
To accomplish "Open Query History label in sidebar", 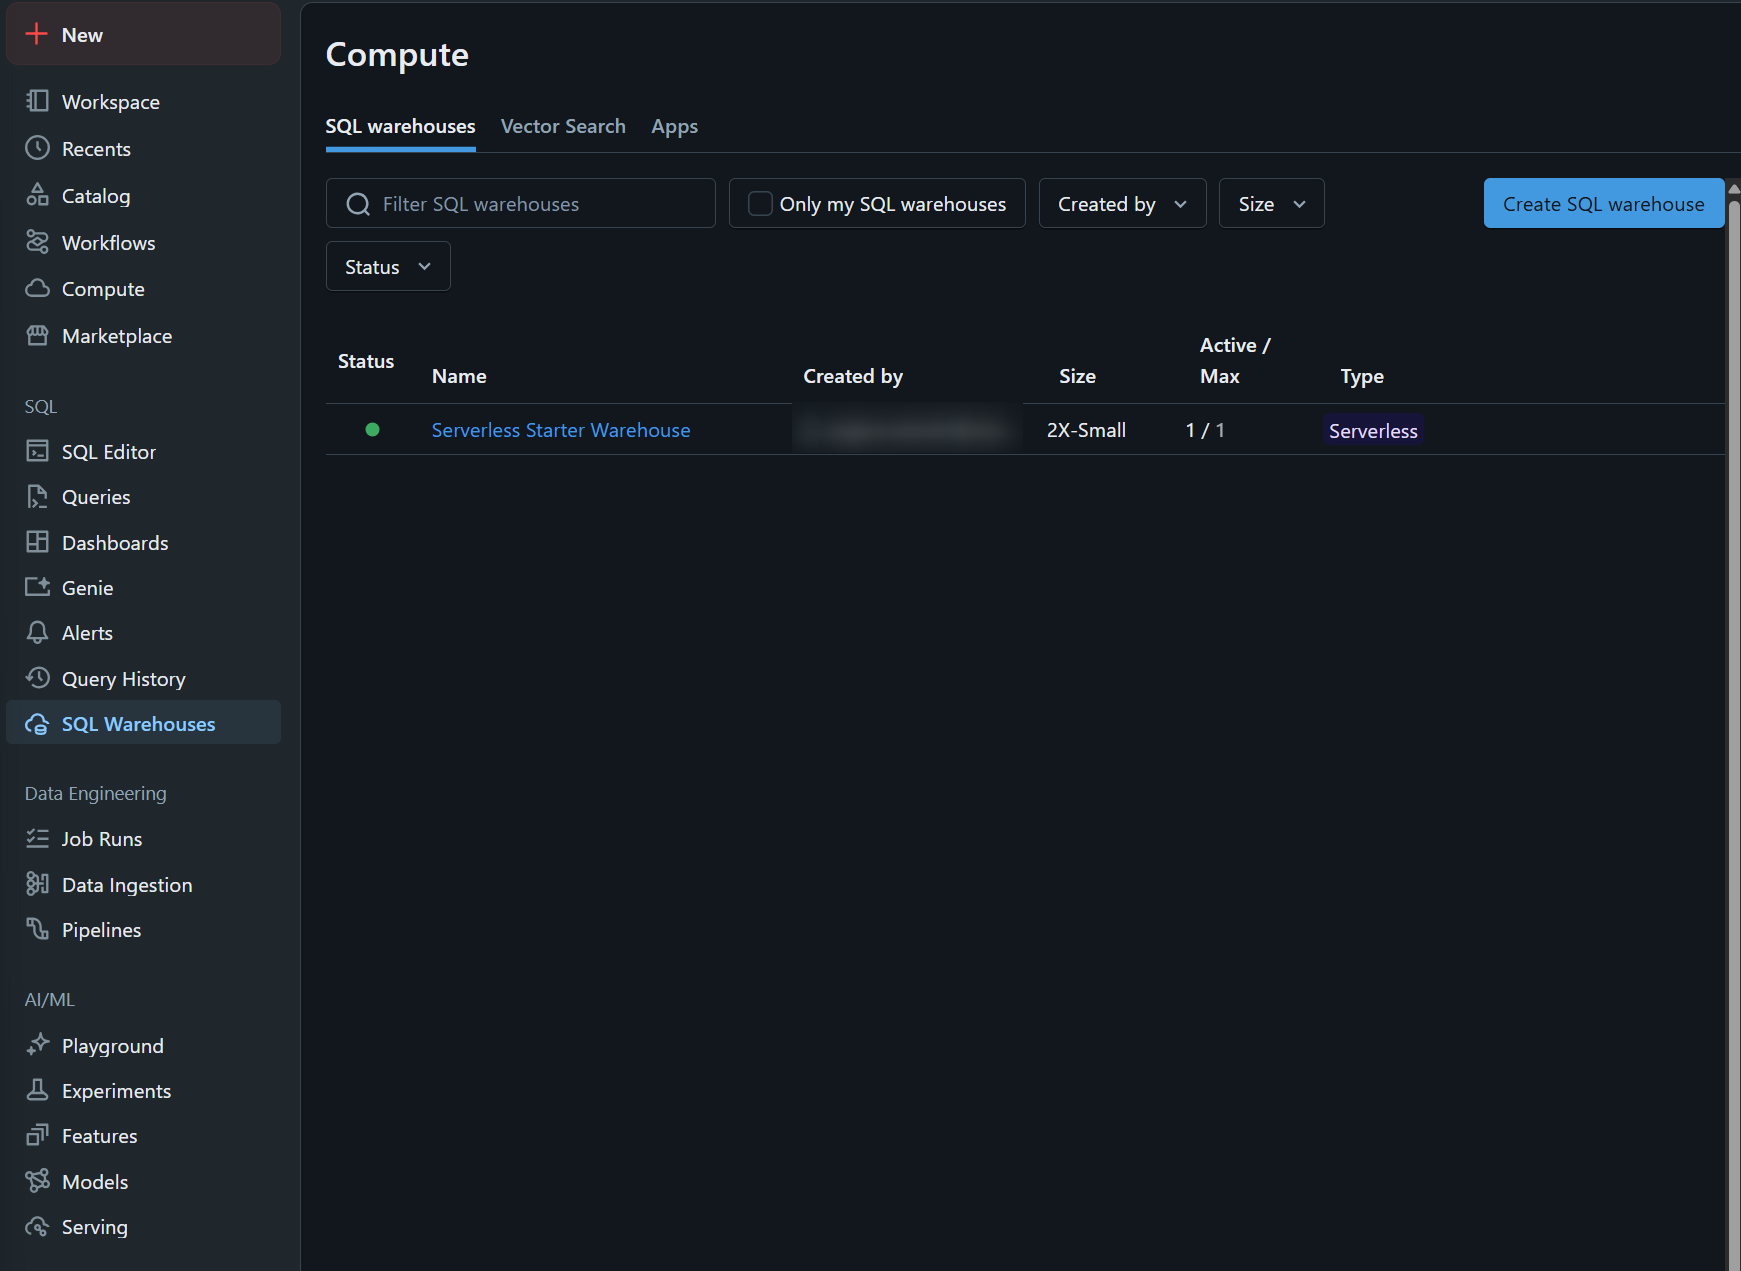I will [x=124, y=679].
